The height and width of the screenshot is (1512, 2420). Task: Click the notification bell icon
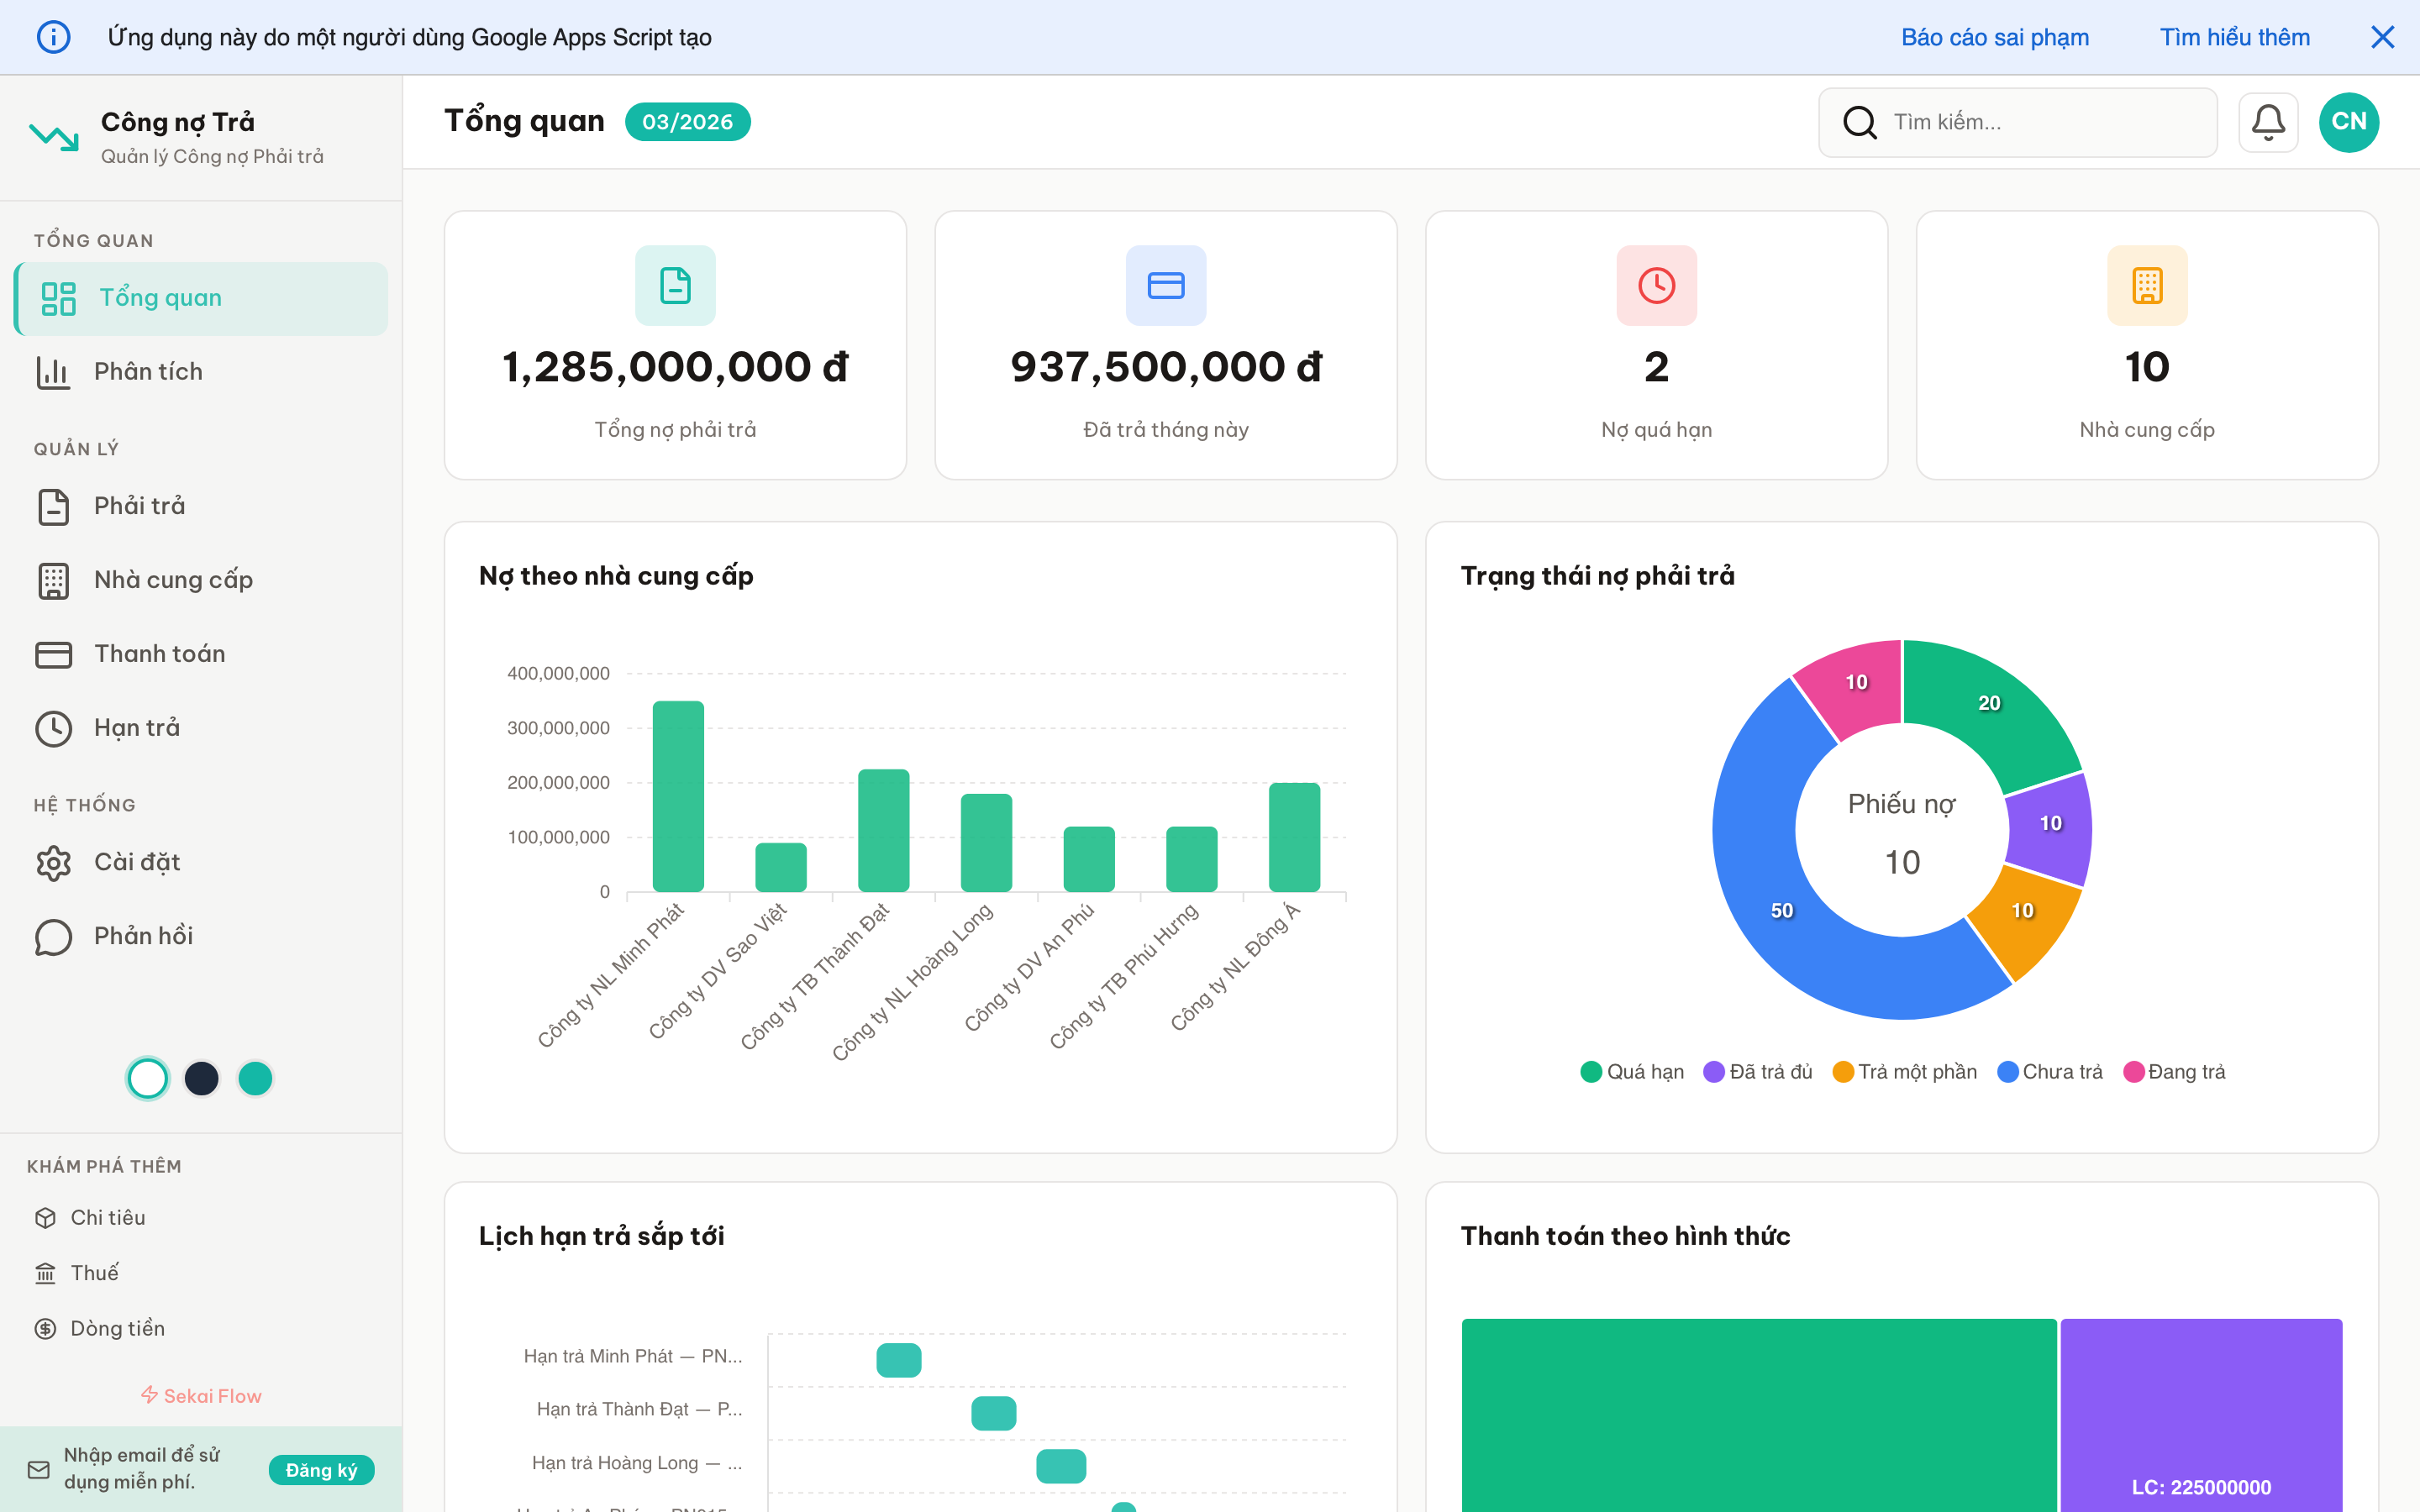[2267, 122]
